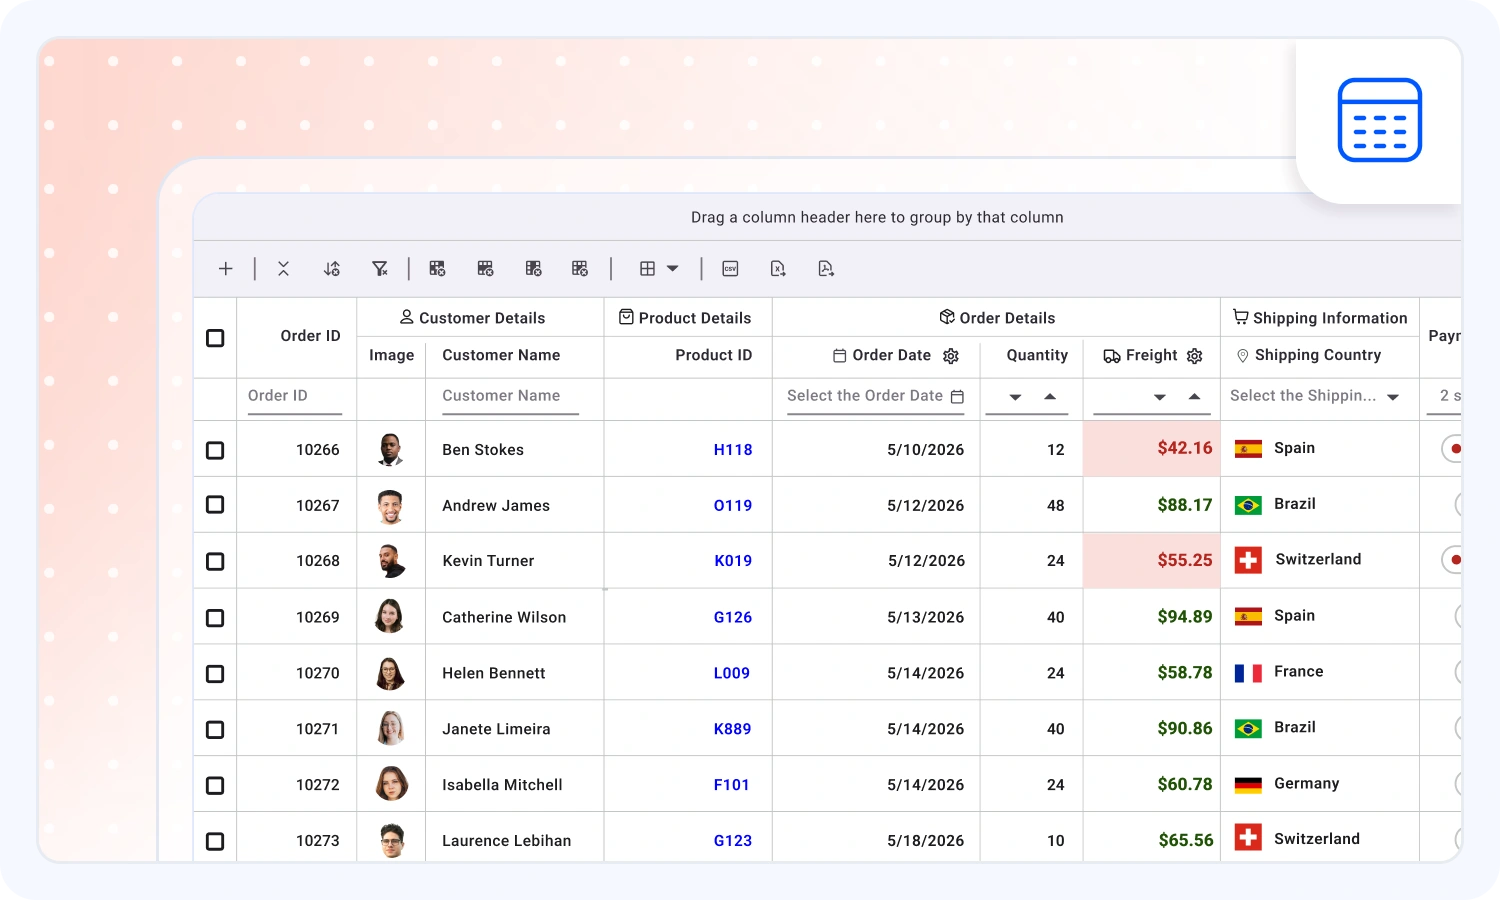
Task: Click the add record plus icon
Action: coord(226,269)
